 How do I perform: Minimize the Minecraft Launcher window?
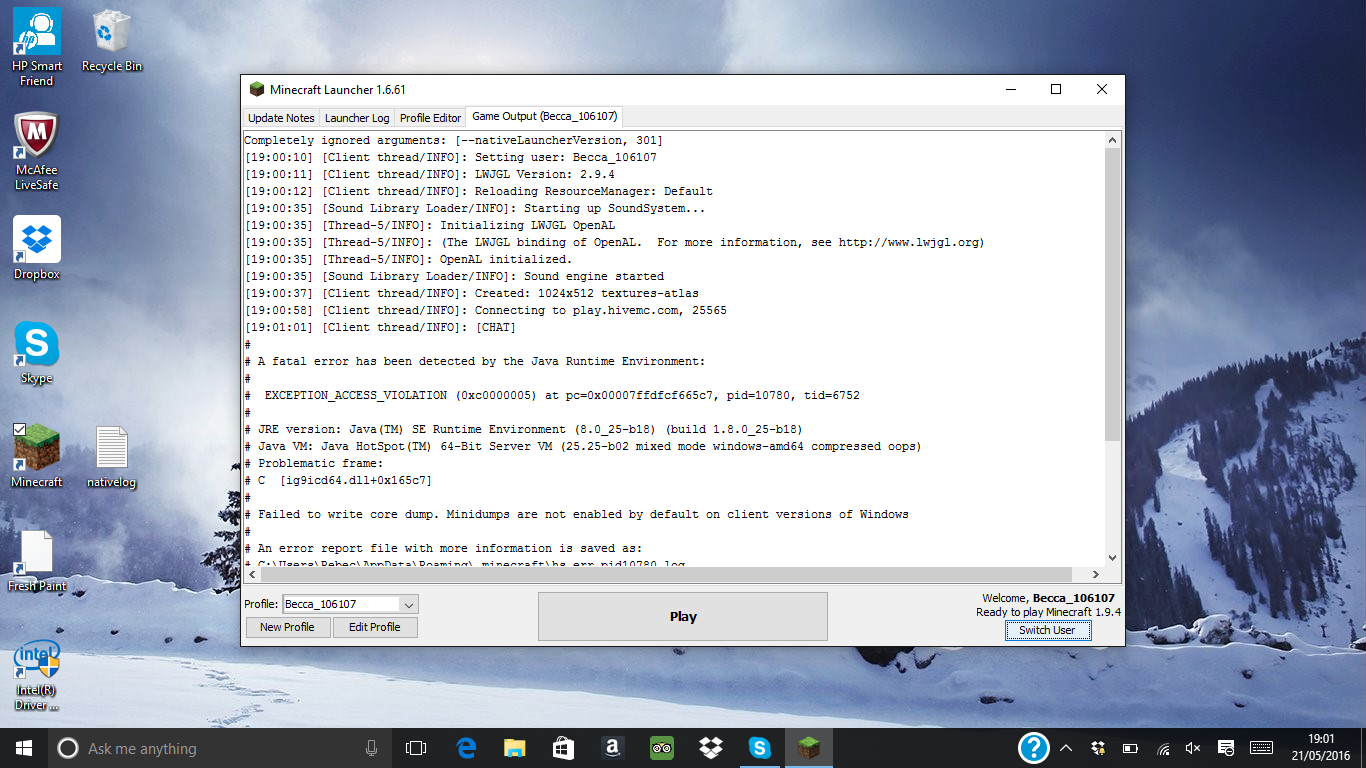(x=1009, y=90)
